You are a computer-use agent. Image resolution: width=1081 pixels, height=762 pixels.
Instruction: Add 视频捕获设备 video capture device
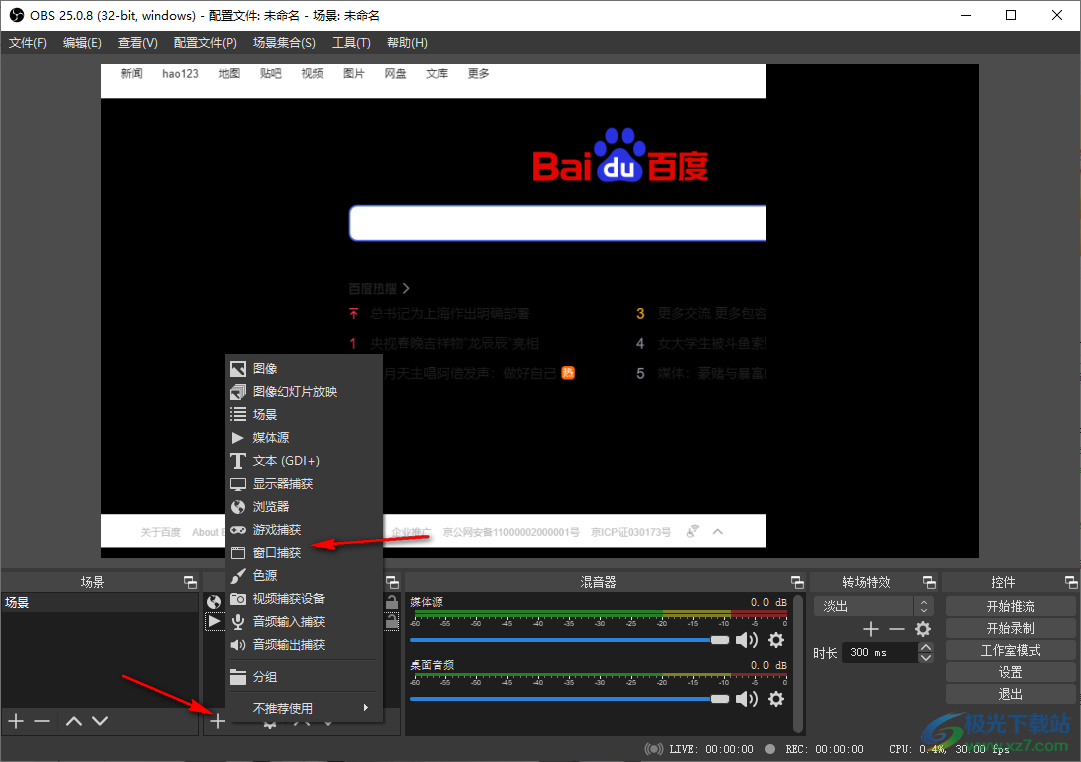[304, 599]
